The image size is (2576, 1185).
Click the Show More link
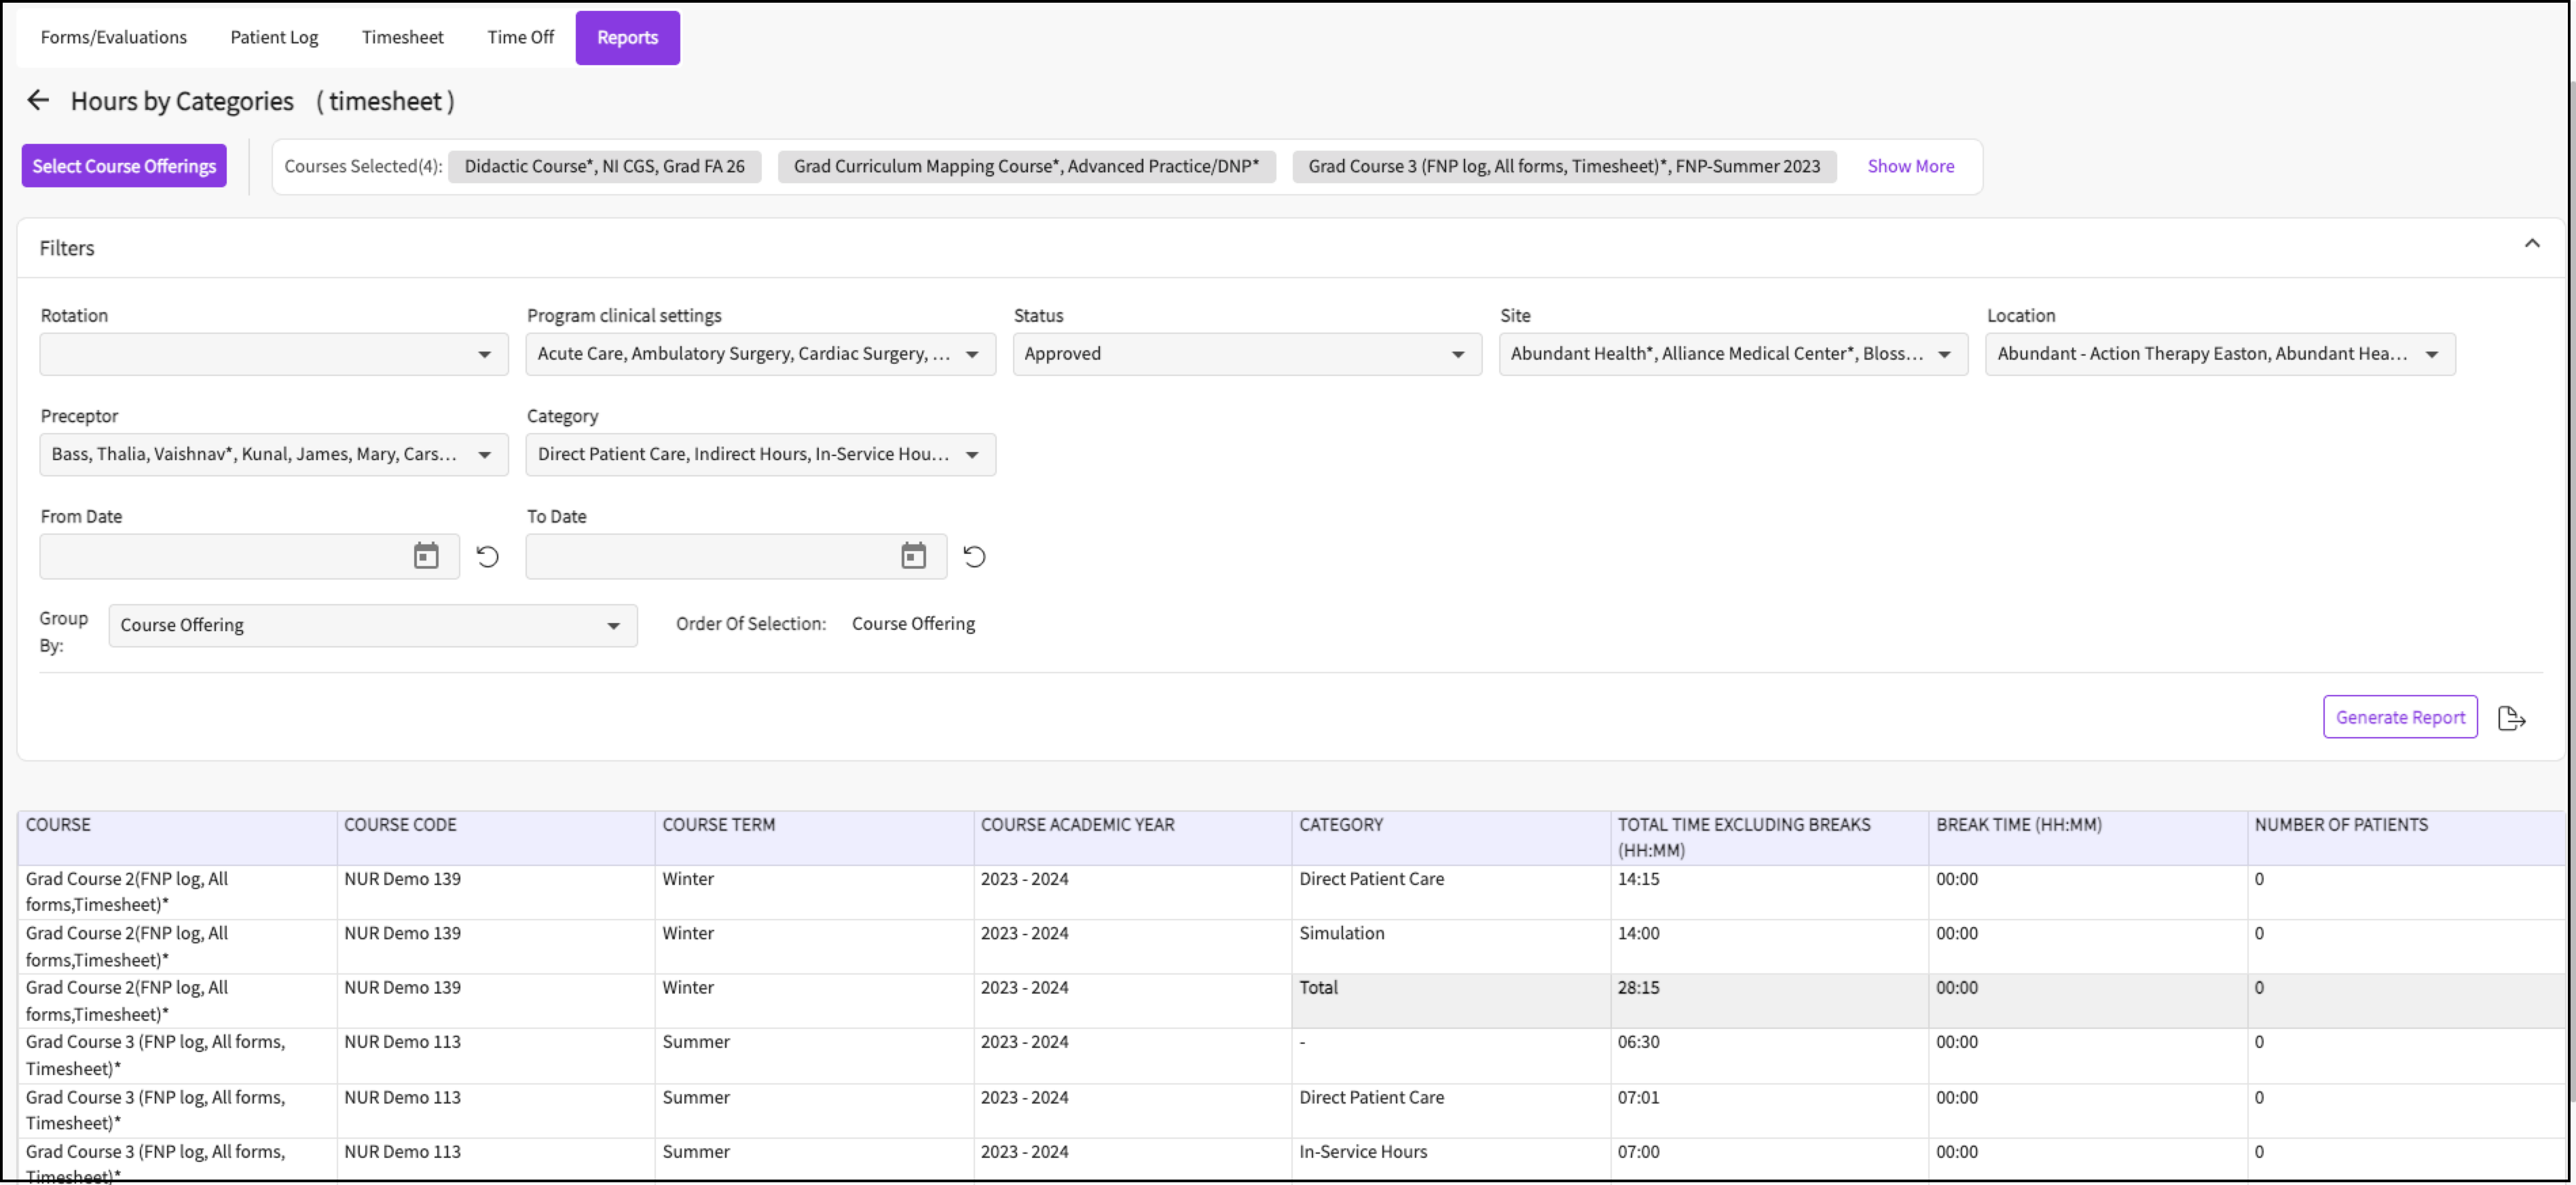point(1910,165)
